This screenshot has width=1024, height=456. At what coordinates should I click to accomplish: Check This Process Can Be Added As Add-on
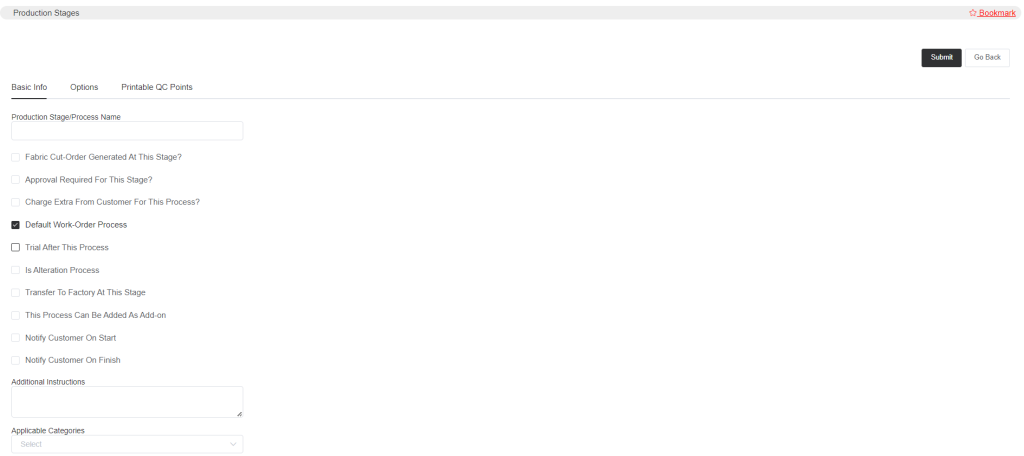click(x=16, y=316)
